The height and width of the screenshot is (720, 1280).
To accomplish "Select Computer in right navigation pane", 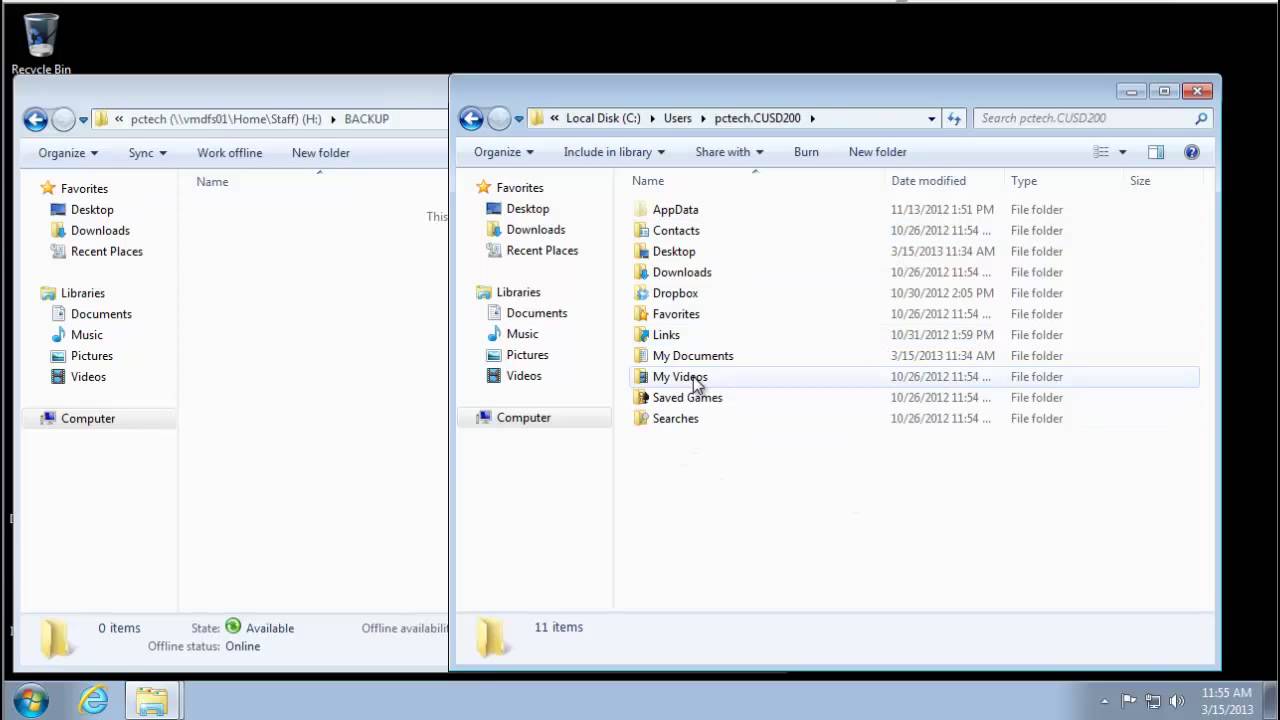I will 523,418.
